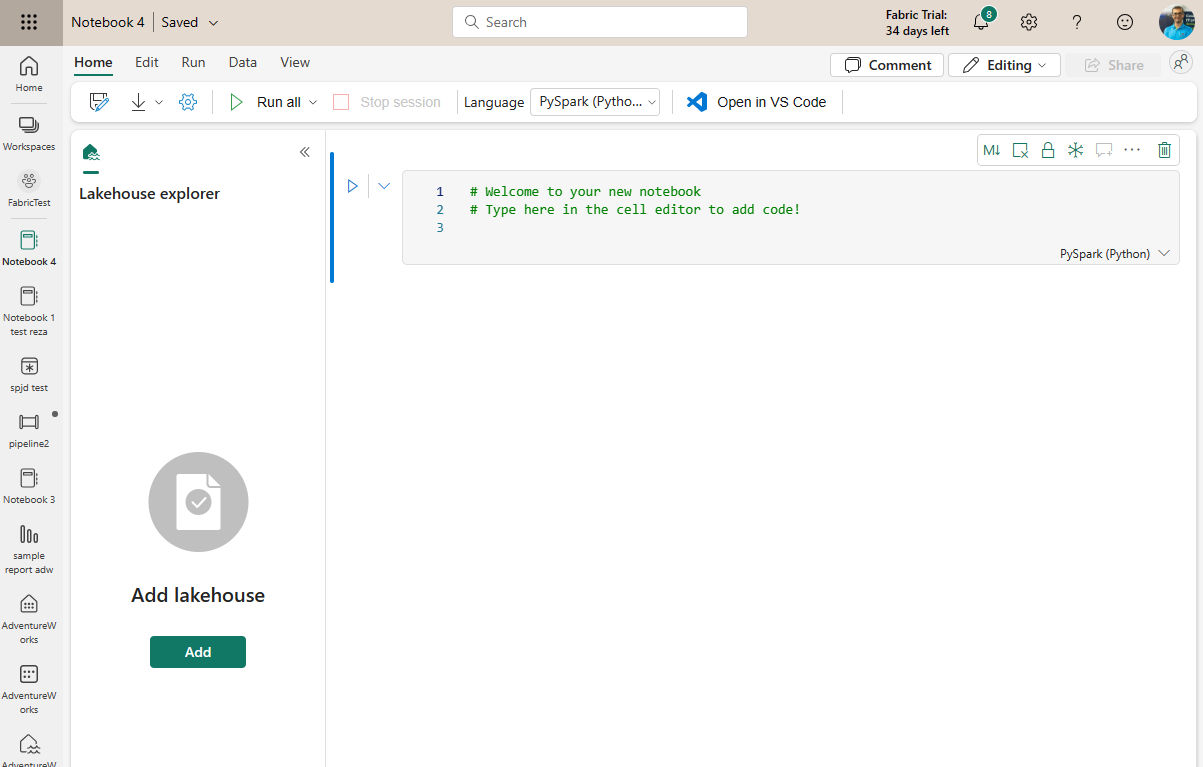Collapse the Lakehouse explorer panel

pyautogui.click(x=305, y=152)
